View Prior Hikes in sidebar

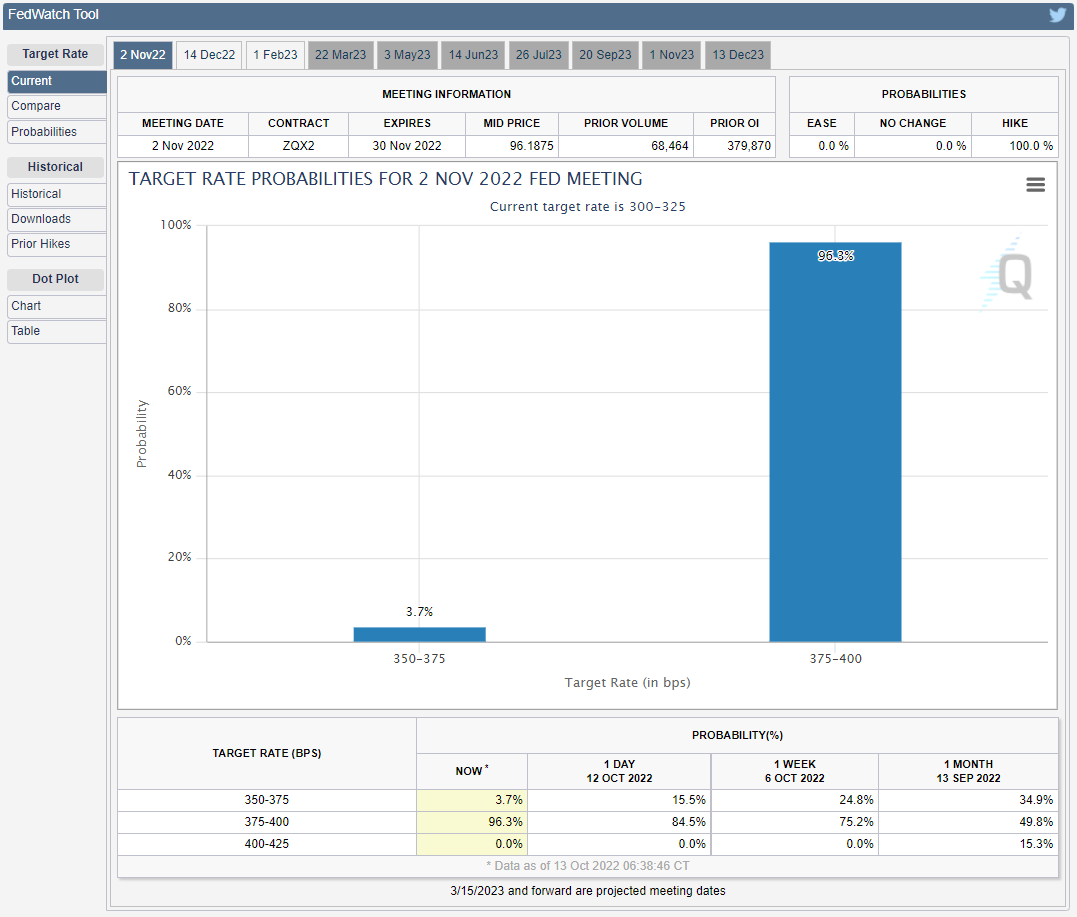point(56,244)
